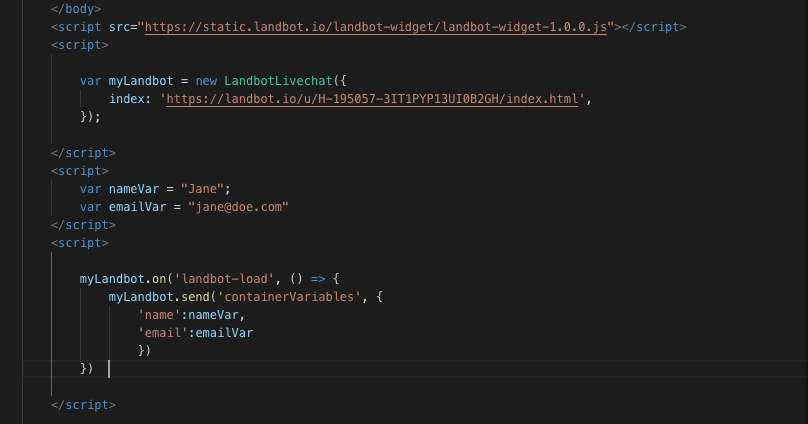Click the 'myLandbot' variable in the var declaration
The image size is (808, 424).
tap(141, 81)
